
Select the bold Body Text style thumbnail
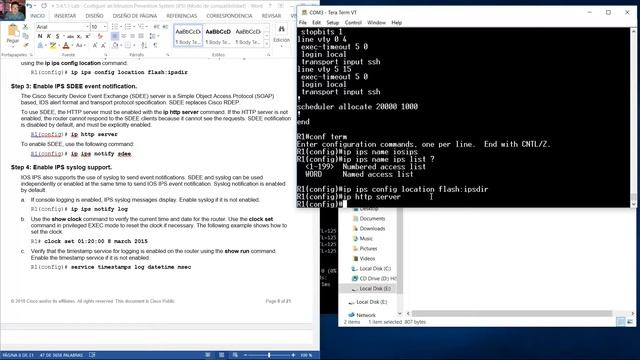pyautogui.click(x=218, y=36)
